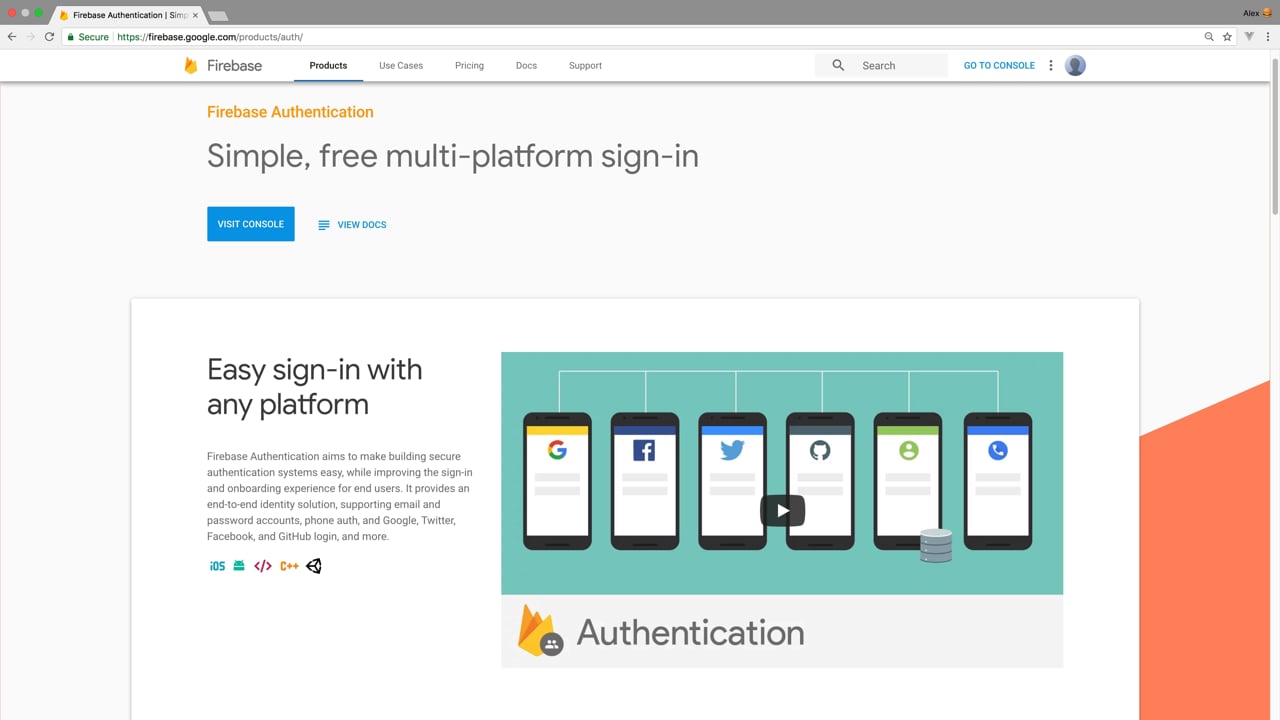Click the Alex profile button in the title bar
Image resolution: width=1280 pixels, height=720 pixels.
(1256, 13)
